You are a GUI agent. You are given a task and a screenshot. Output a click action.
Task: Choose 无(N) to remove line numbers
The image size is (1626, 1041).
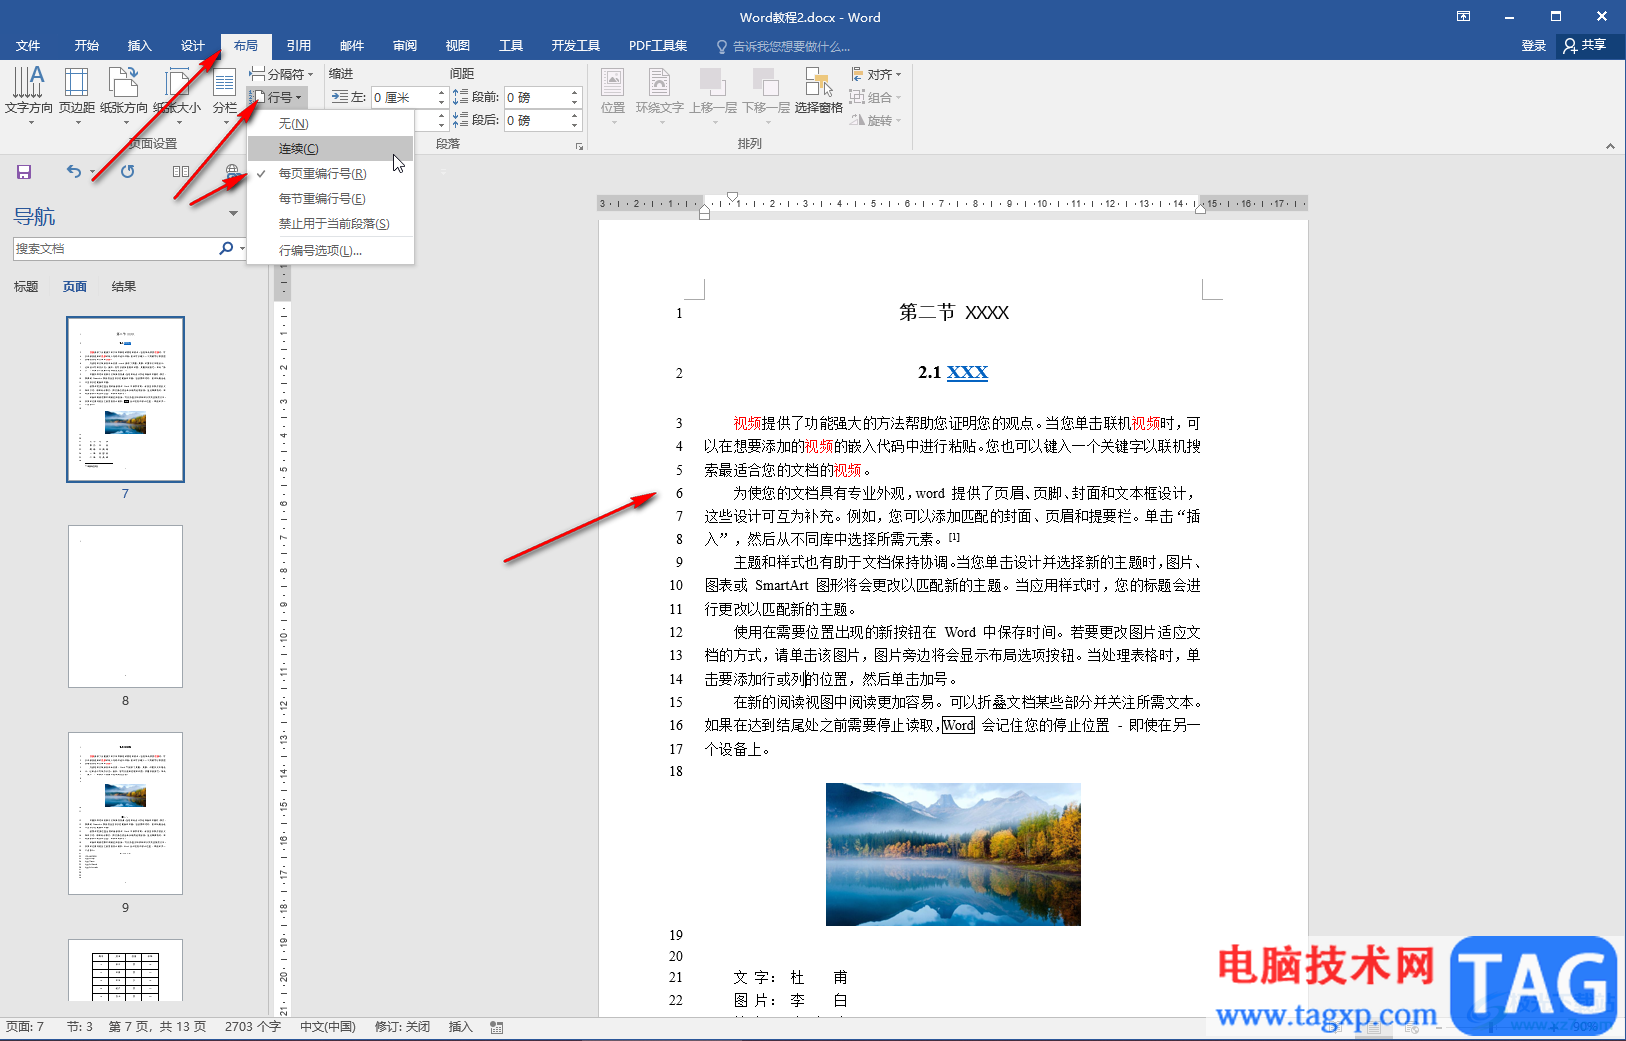(331, 123)
